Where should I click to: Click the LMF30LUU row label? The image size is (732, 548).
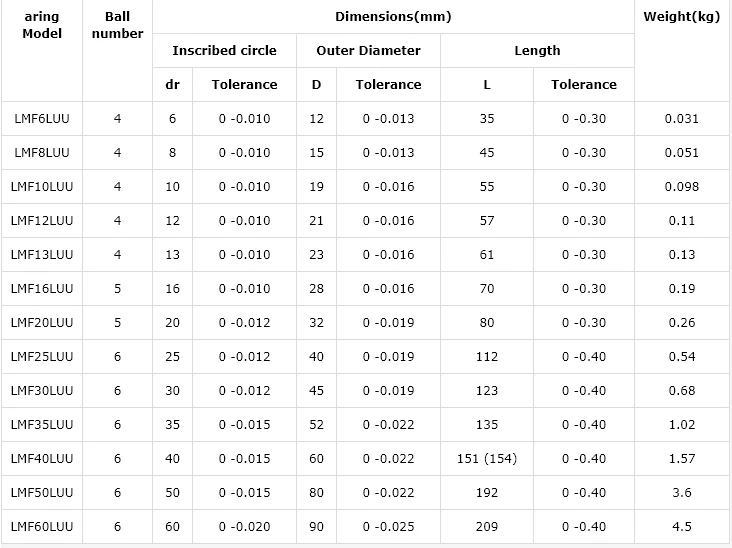[x=42, y=391]
